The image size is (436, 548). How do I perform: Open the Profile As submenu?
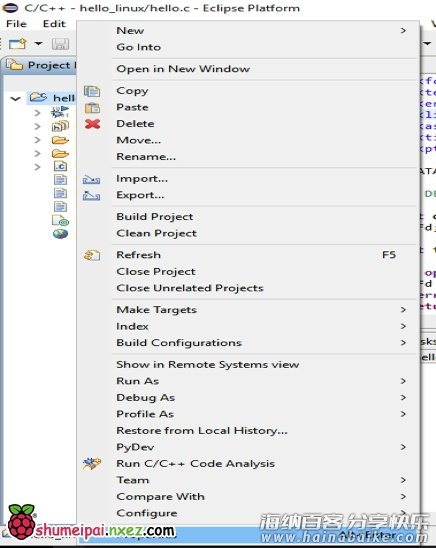pos(248,414)
